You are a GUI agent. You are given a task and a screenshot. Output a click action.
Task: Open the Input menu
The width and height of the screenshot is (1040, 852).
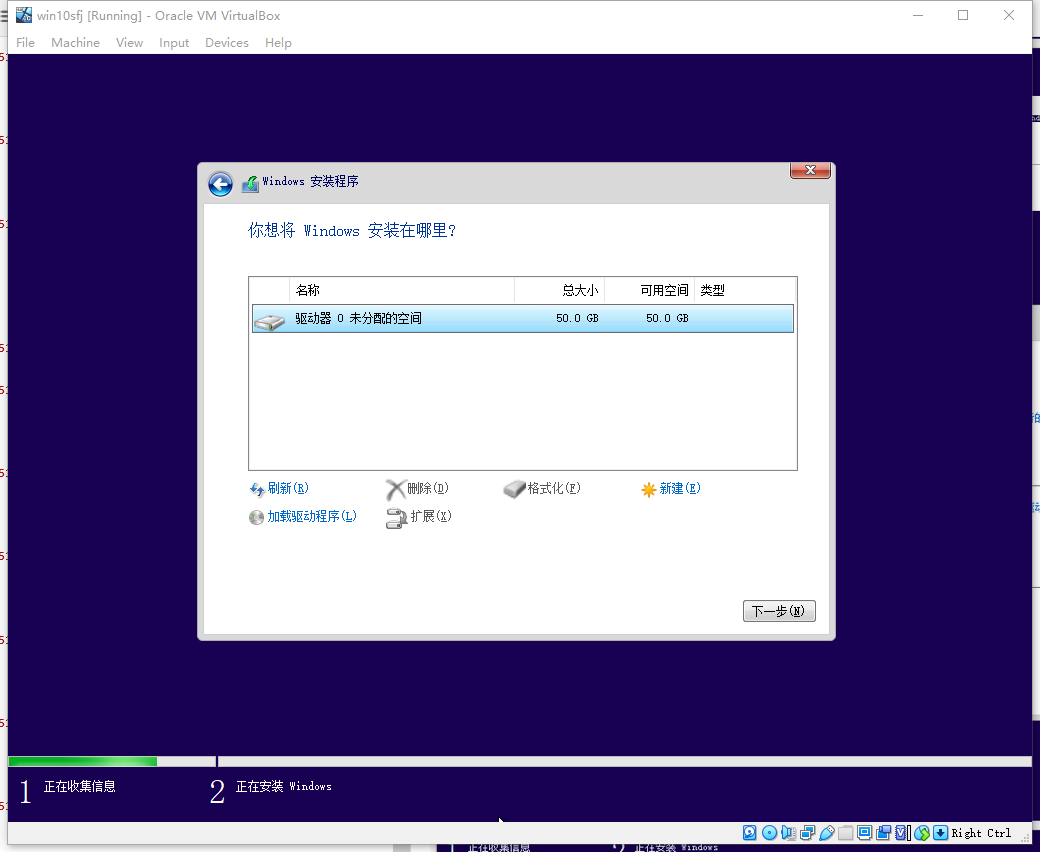[x=174, y=42]
